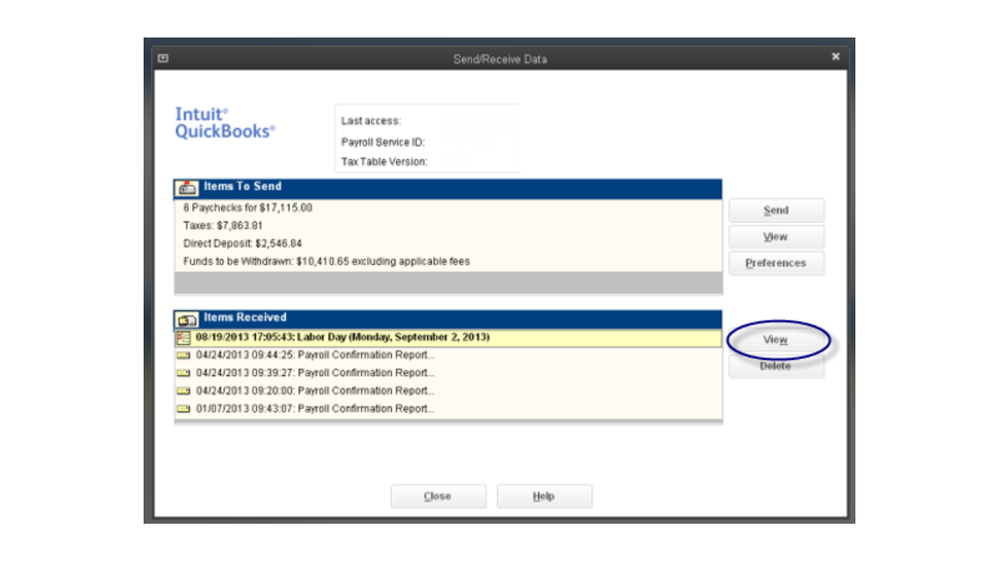The height and width of the screenshot is (562, 999).
Task: Click the Items To Send header icon
Action: pos(187,187)
